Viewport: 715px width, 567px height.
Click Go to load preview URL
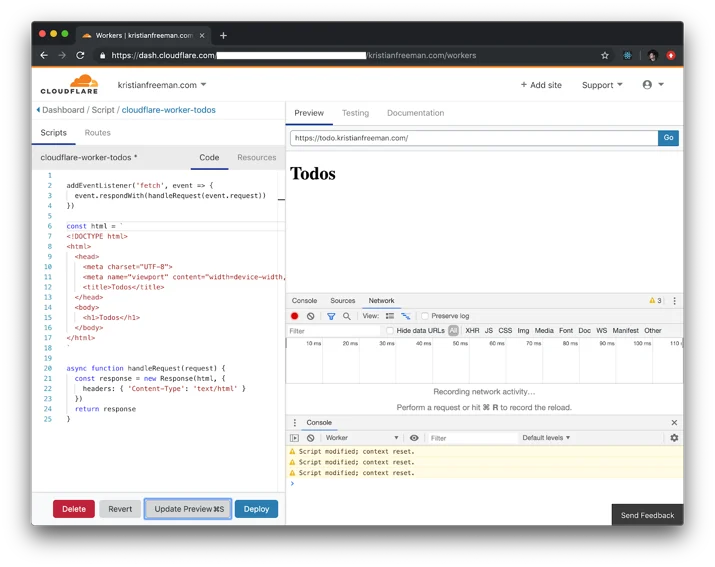[668, 138]
